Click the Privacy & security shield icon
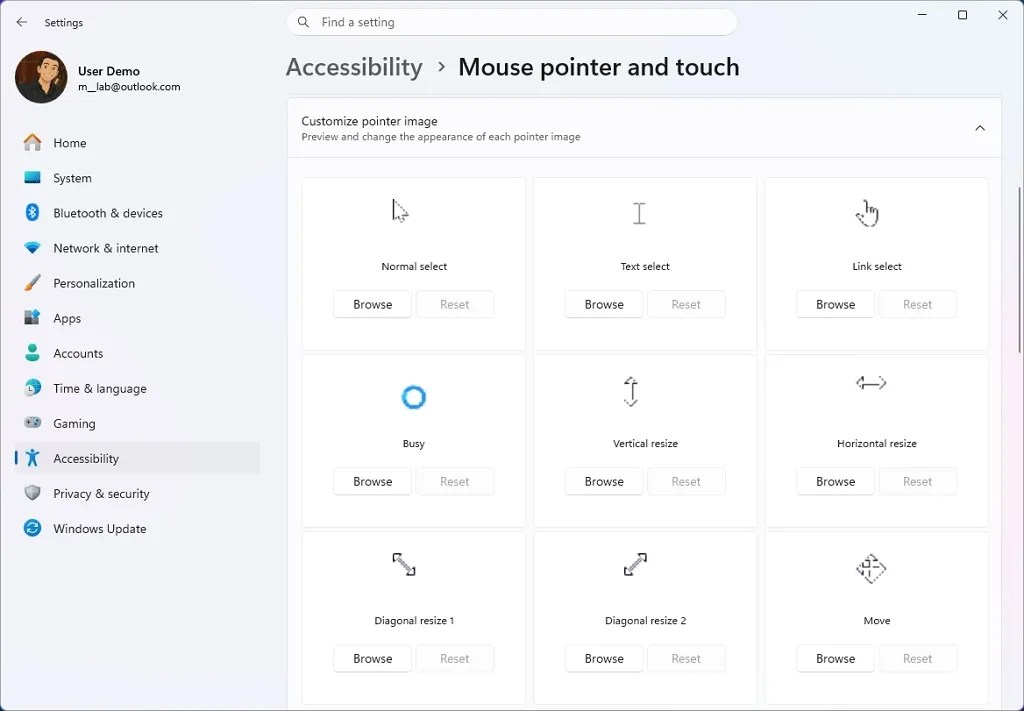 click(32, 493)
